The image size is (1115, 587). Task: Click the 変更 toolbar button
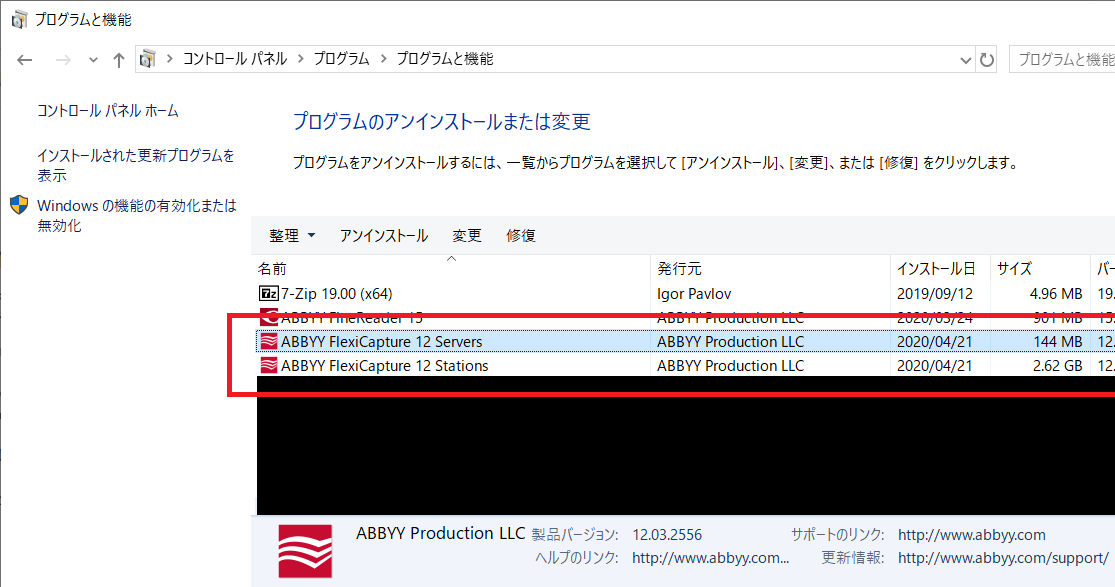466,236
